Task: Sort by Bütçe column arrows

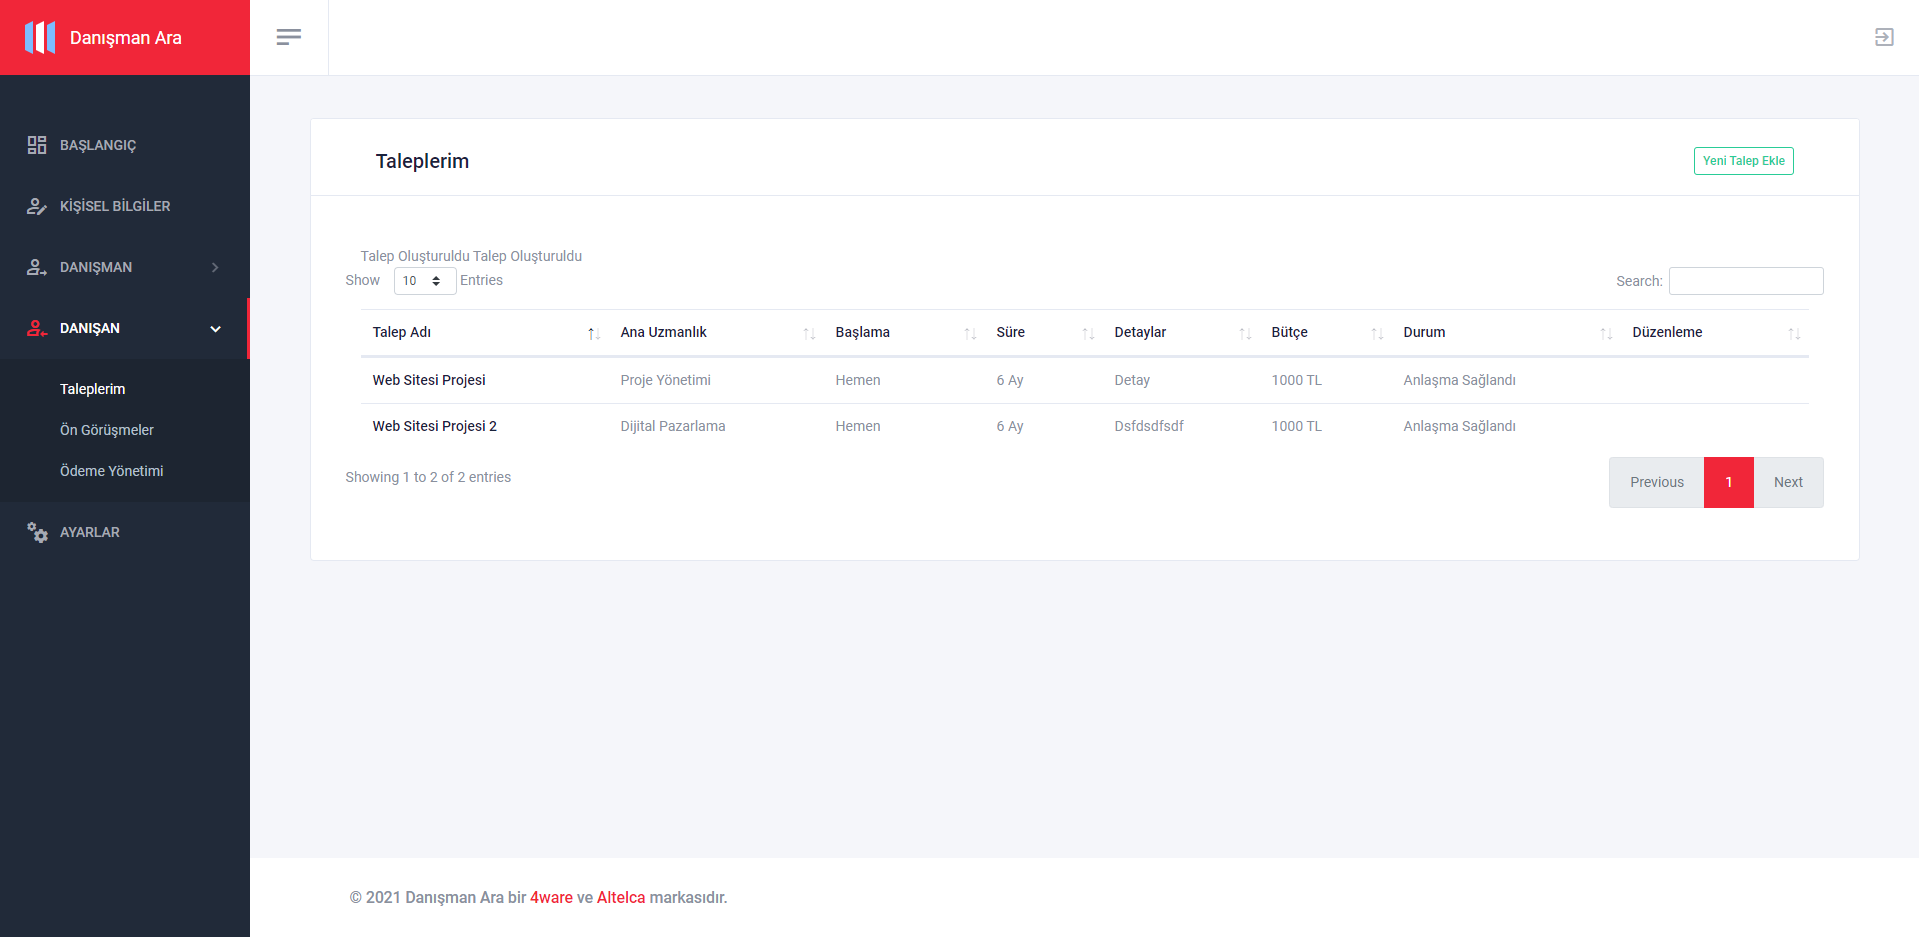Action: point(1377,333)
